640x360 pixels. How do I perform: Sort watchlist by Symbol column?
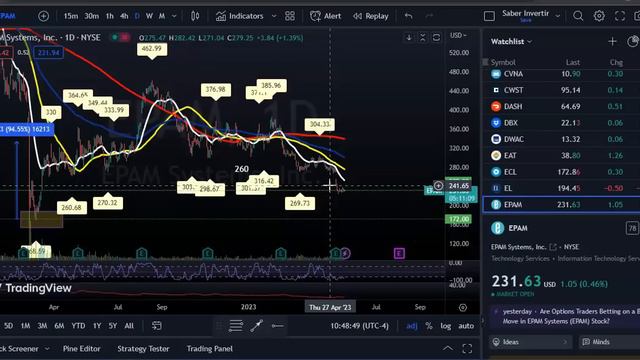[x=503, y=62]
